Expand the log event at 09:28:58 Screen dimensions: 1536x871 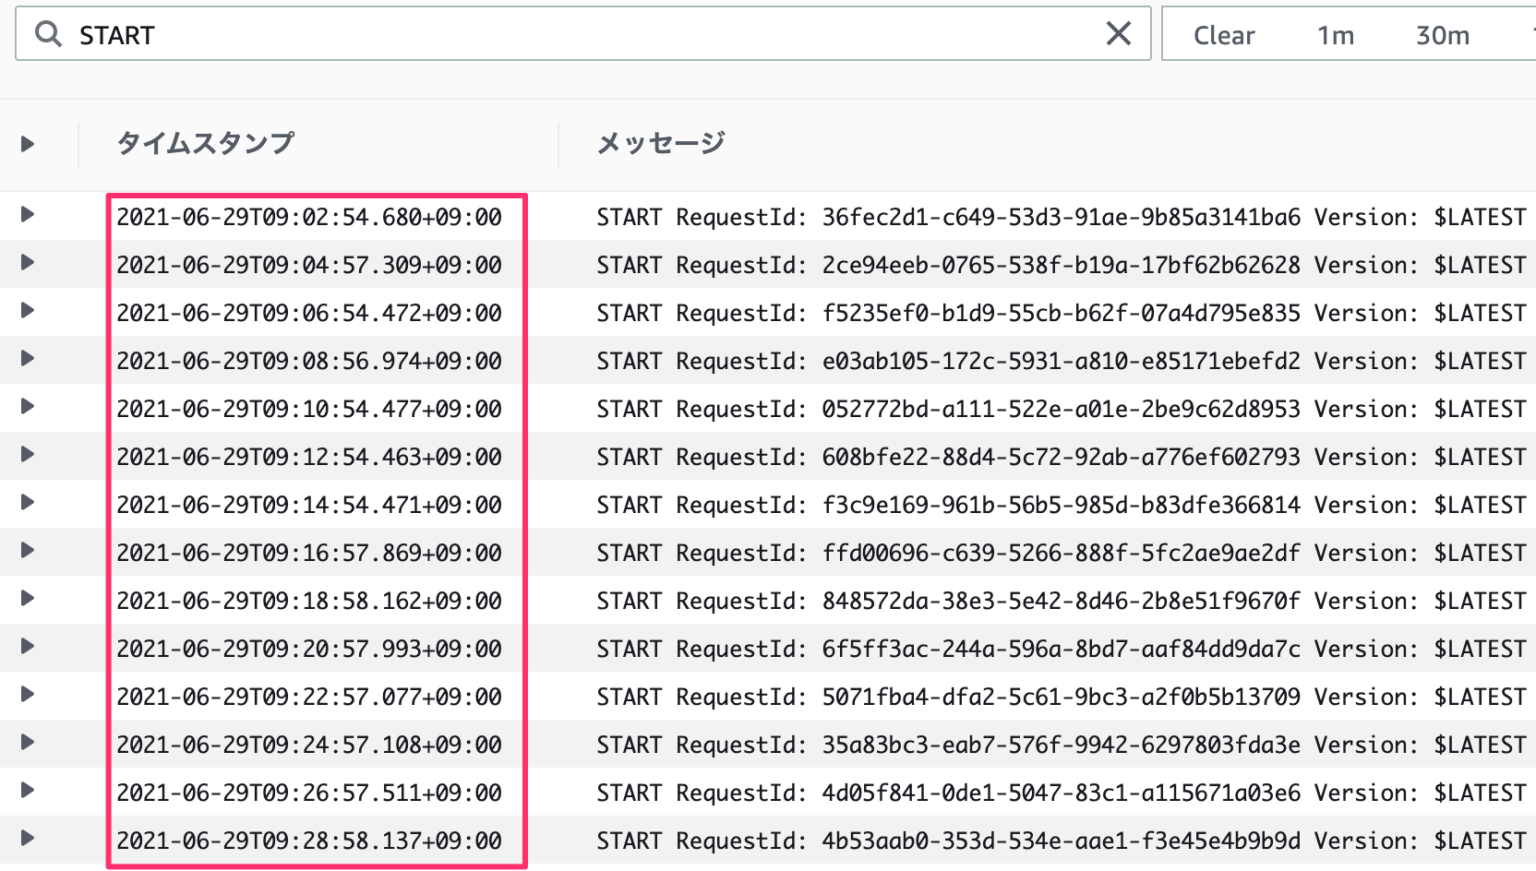click(x=27, y=841)
